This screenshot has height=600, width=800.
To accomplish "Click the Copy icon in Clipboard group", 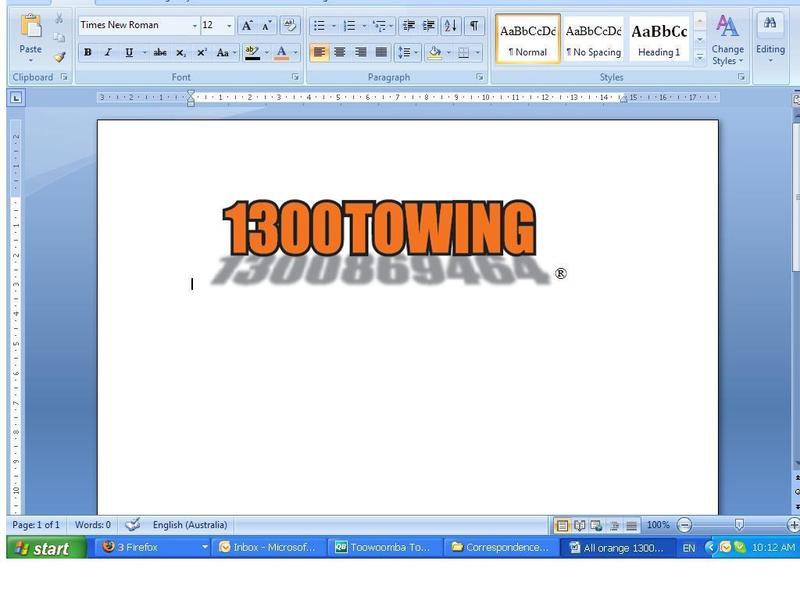I will click(59, 38).
